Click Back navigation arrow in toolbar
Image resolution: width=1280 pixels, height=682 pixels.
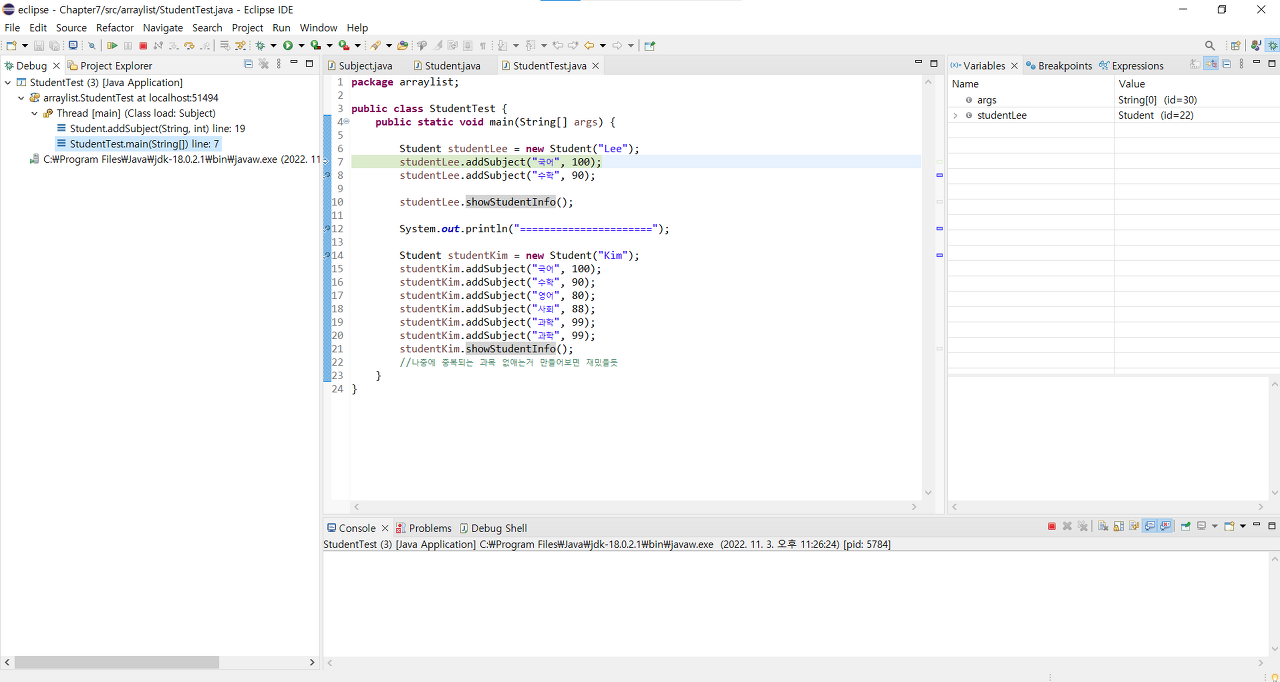pyautogui.click(x=588, y=45)
